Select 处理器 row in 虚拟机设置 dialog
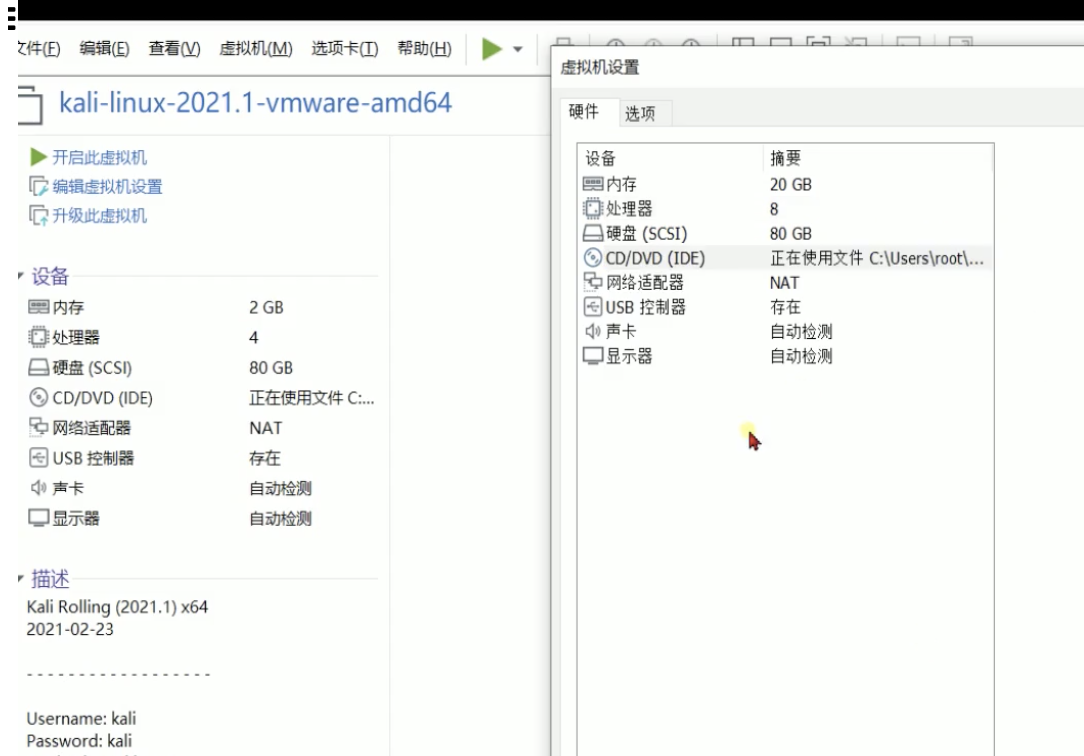1084x756 pixels. (785, 209)
